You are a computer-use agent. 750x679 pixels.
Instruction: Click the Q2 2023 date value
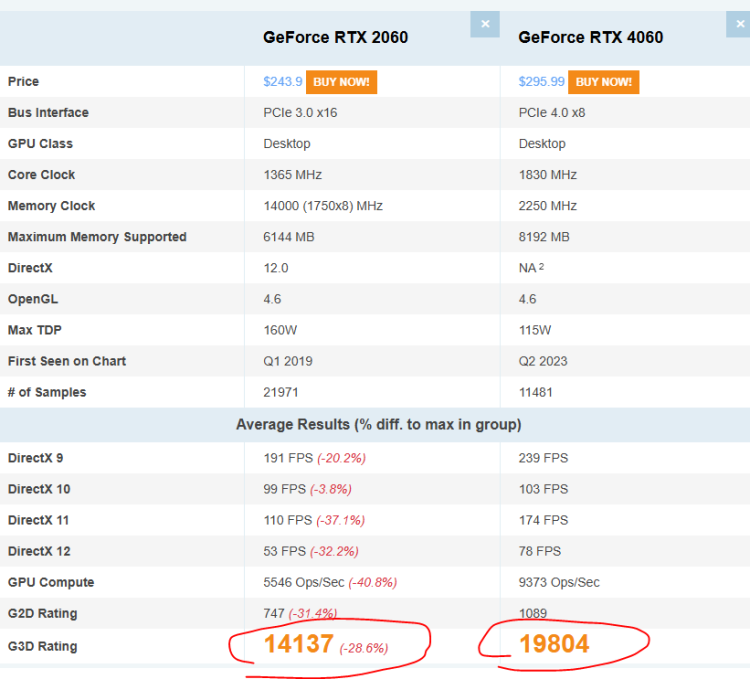(543, 361)
